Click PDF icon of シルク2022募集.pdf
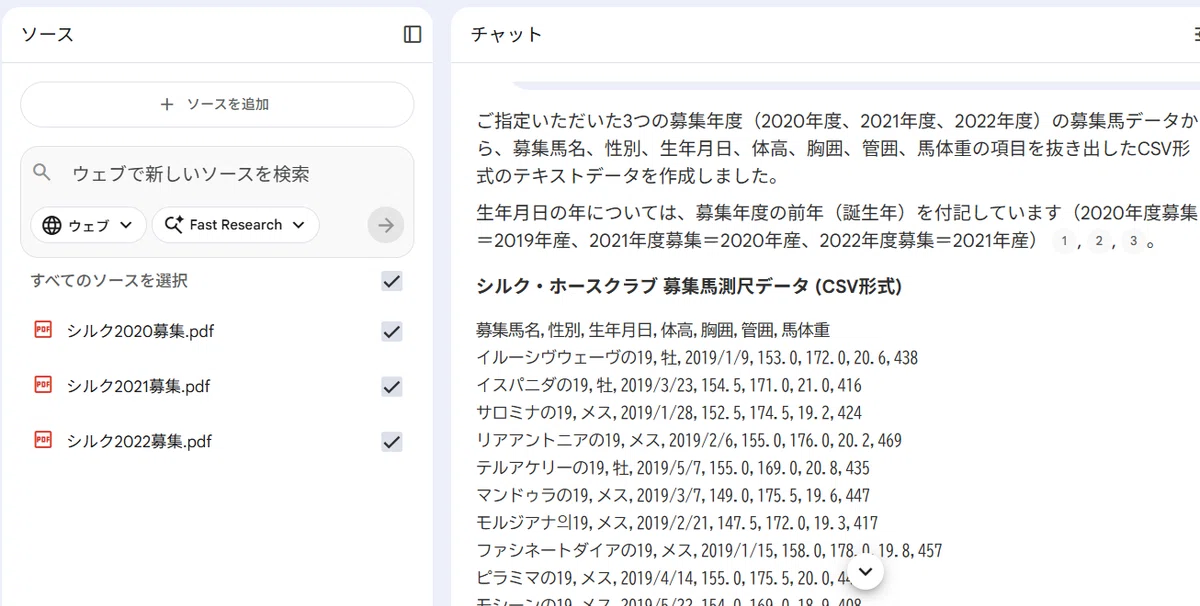The width and height of the screenshot is (1200, 606). click(43, 440)
